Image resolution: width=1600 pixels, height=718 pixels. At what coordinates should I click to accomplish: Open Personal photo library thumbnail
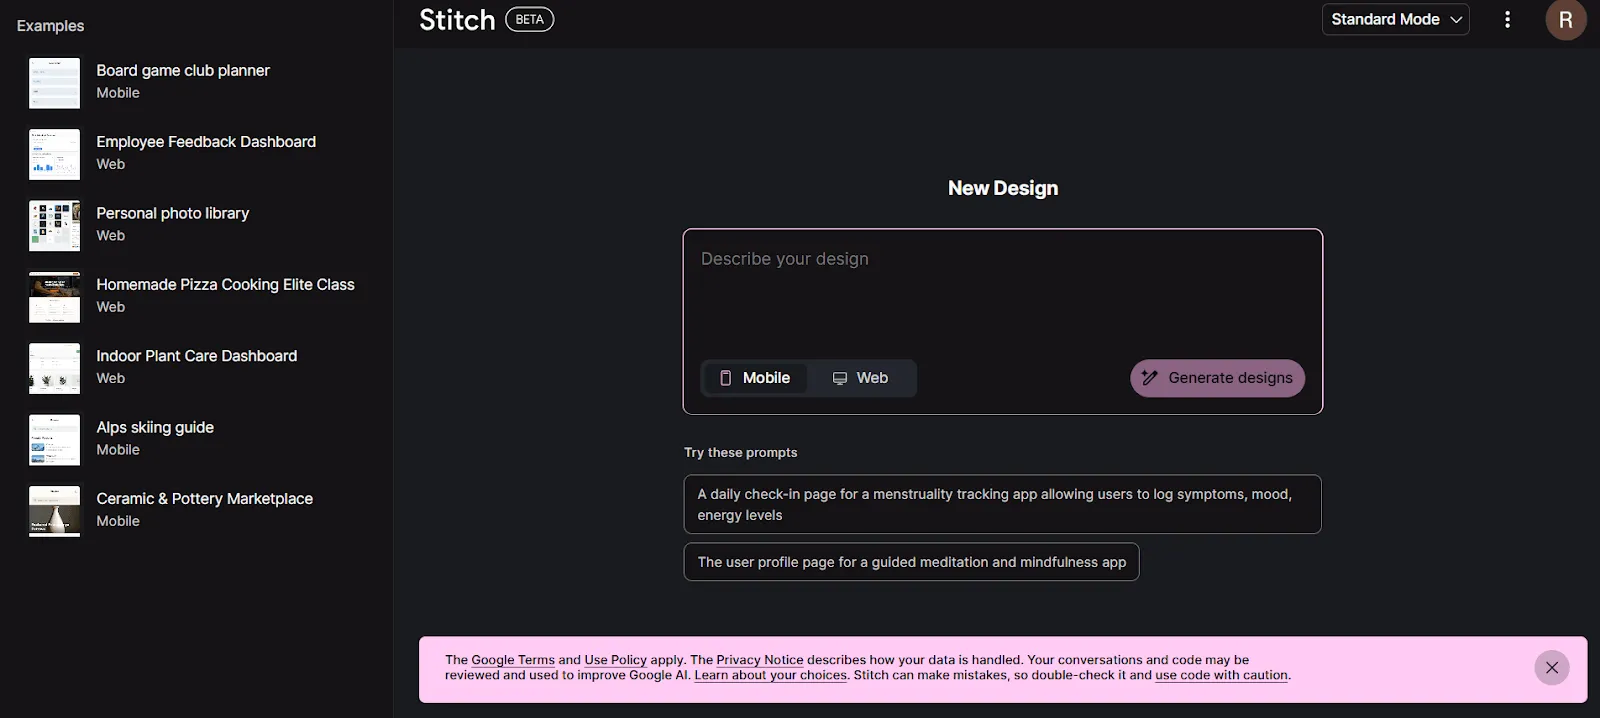point(54,225)
